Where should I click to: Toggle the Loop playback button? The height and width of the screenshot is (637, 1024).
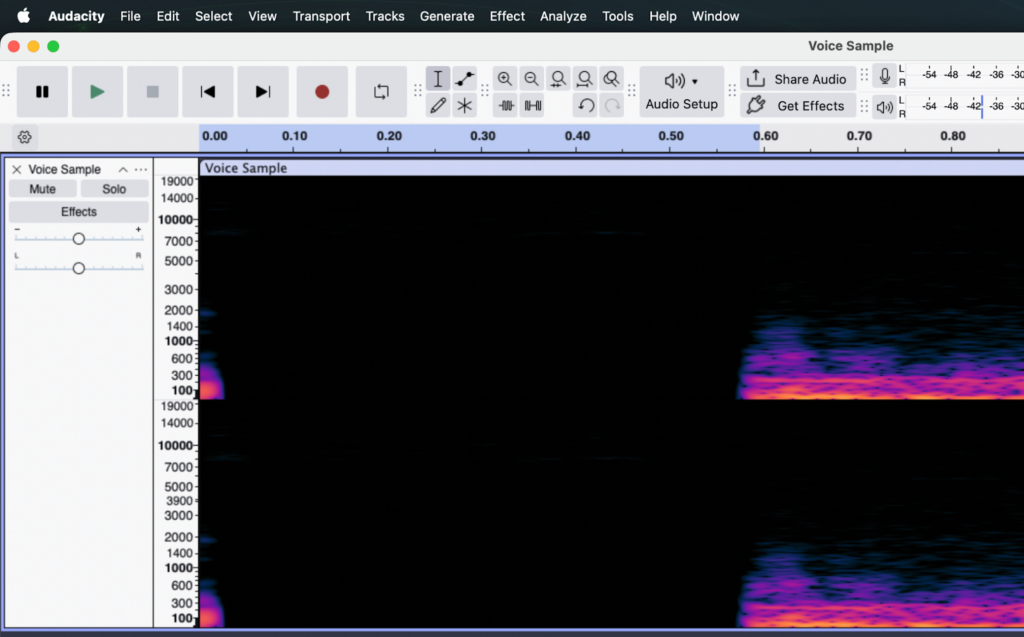(381, 92)
